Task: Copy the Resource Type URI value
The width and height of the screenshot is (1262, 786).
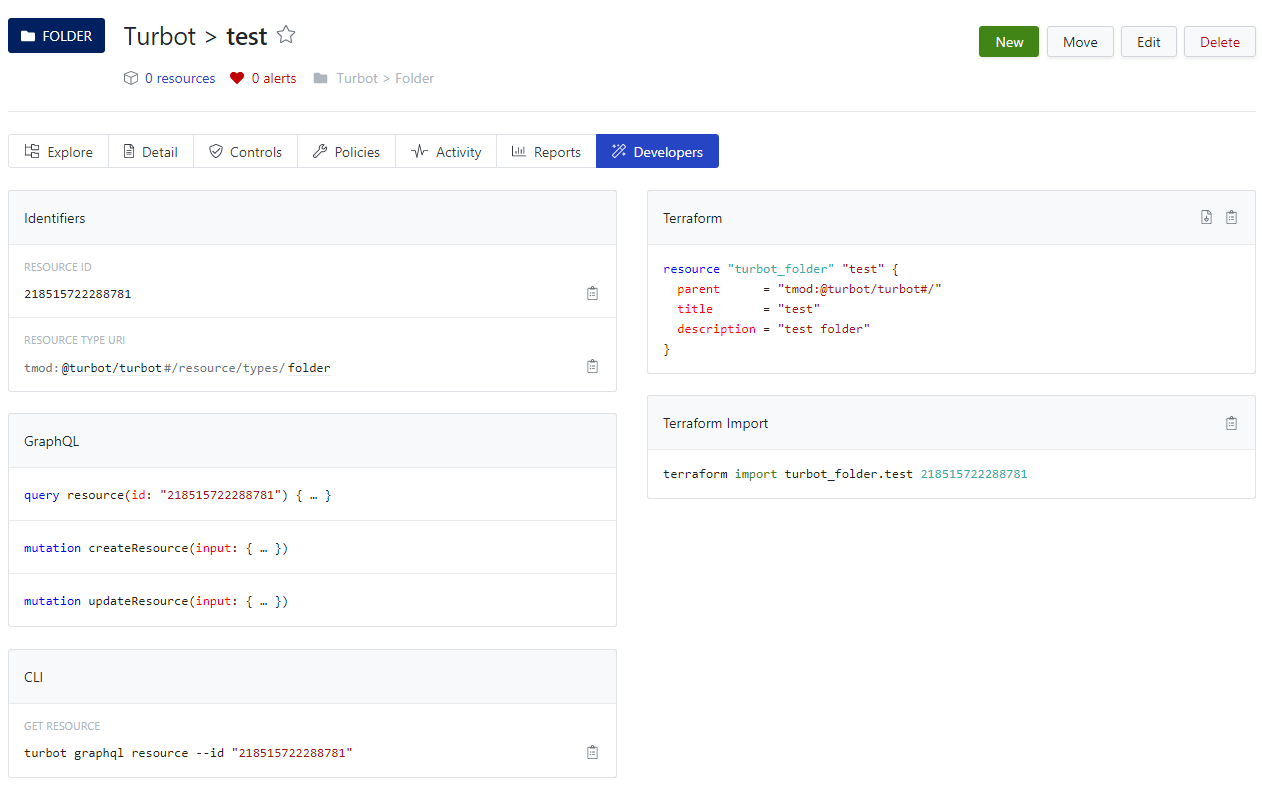Action: coord(592,366)
